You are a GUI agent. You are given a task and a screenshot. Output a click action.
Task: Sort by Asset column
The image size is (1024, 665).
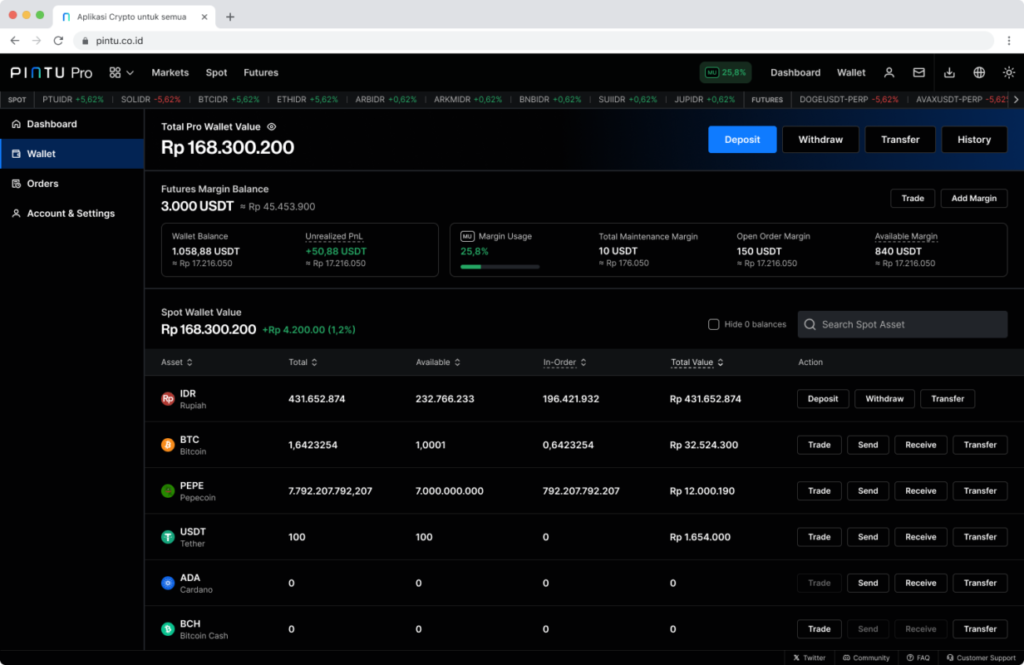(176, 362)
